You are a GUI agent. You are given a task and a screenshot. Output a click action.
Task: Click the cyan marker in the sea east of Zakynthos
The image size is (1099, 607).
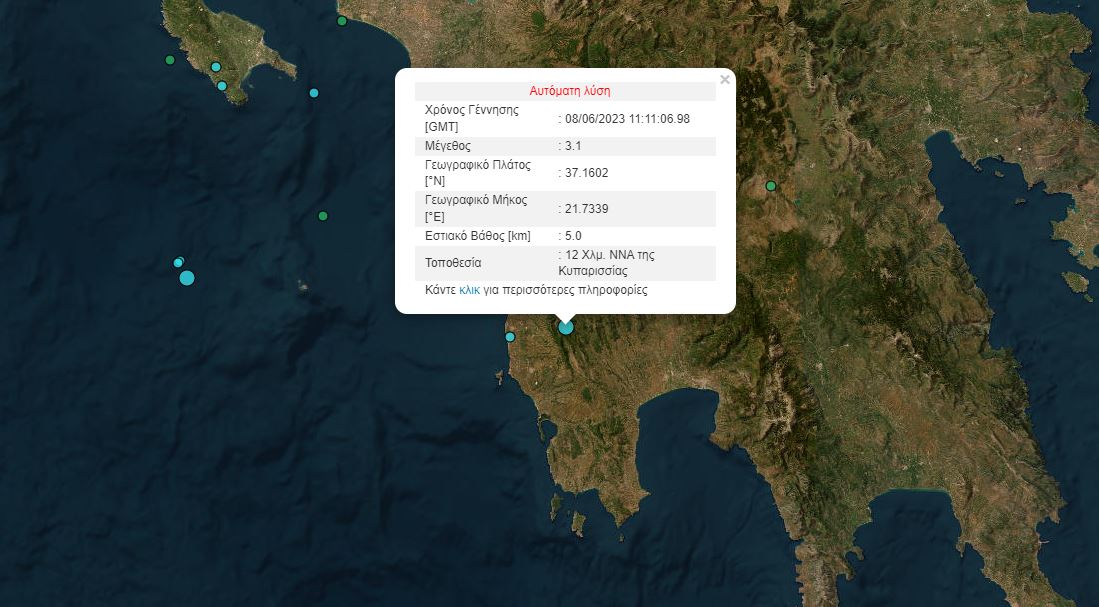[314, 93]
